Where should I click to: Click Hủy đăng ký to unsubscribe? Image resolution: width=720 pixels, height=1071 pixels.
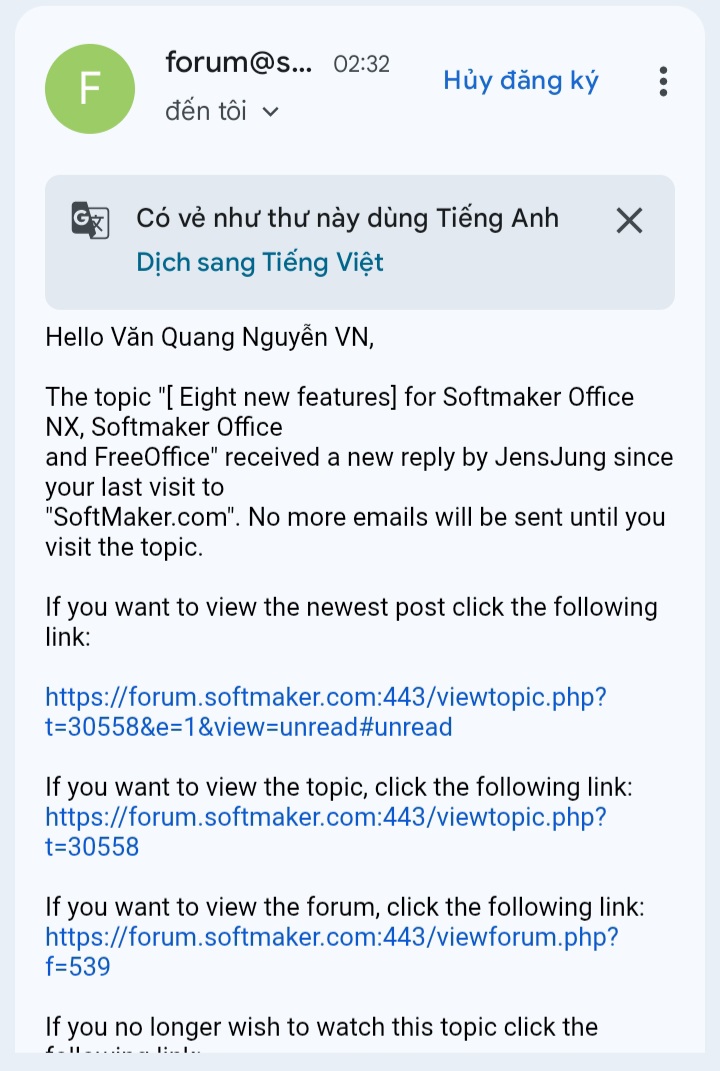coord(521,81)
